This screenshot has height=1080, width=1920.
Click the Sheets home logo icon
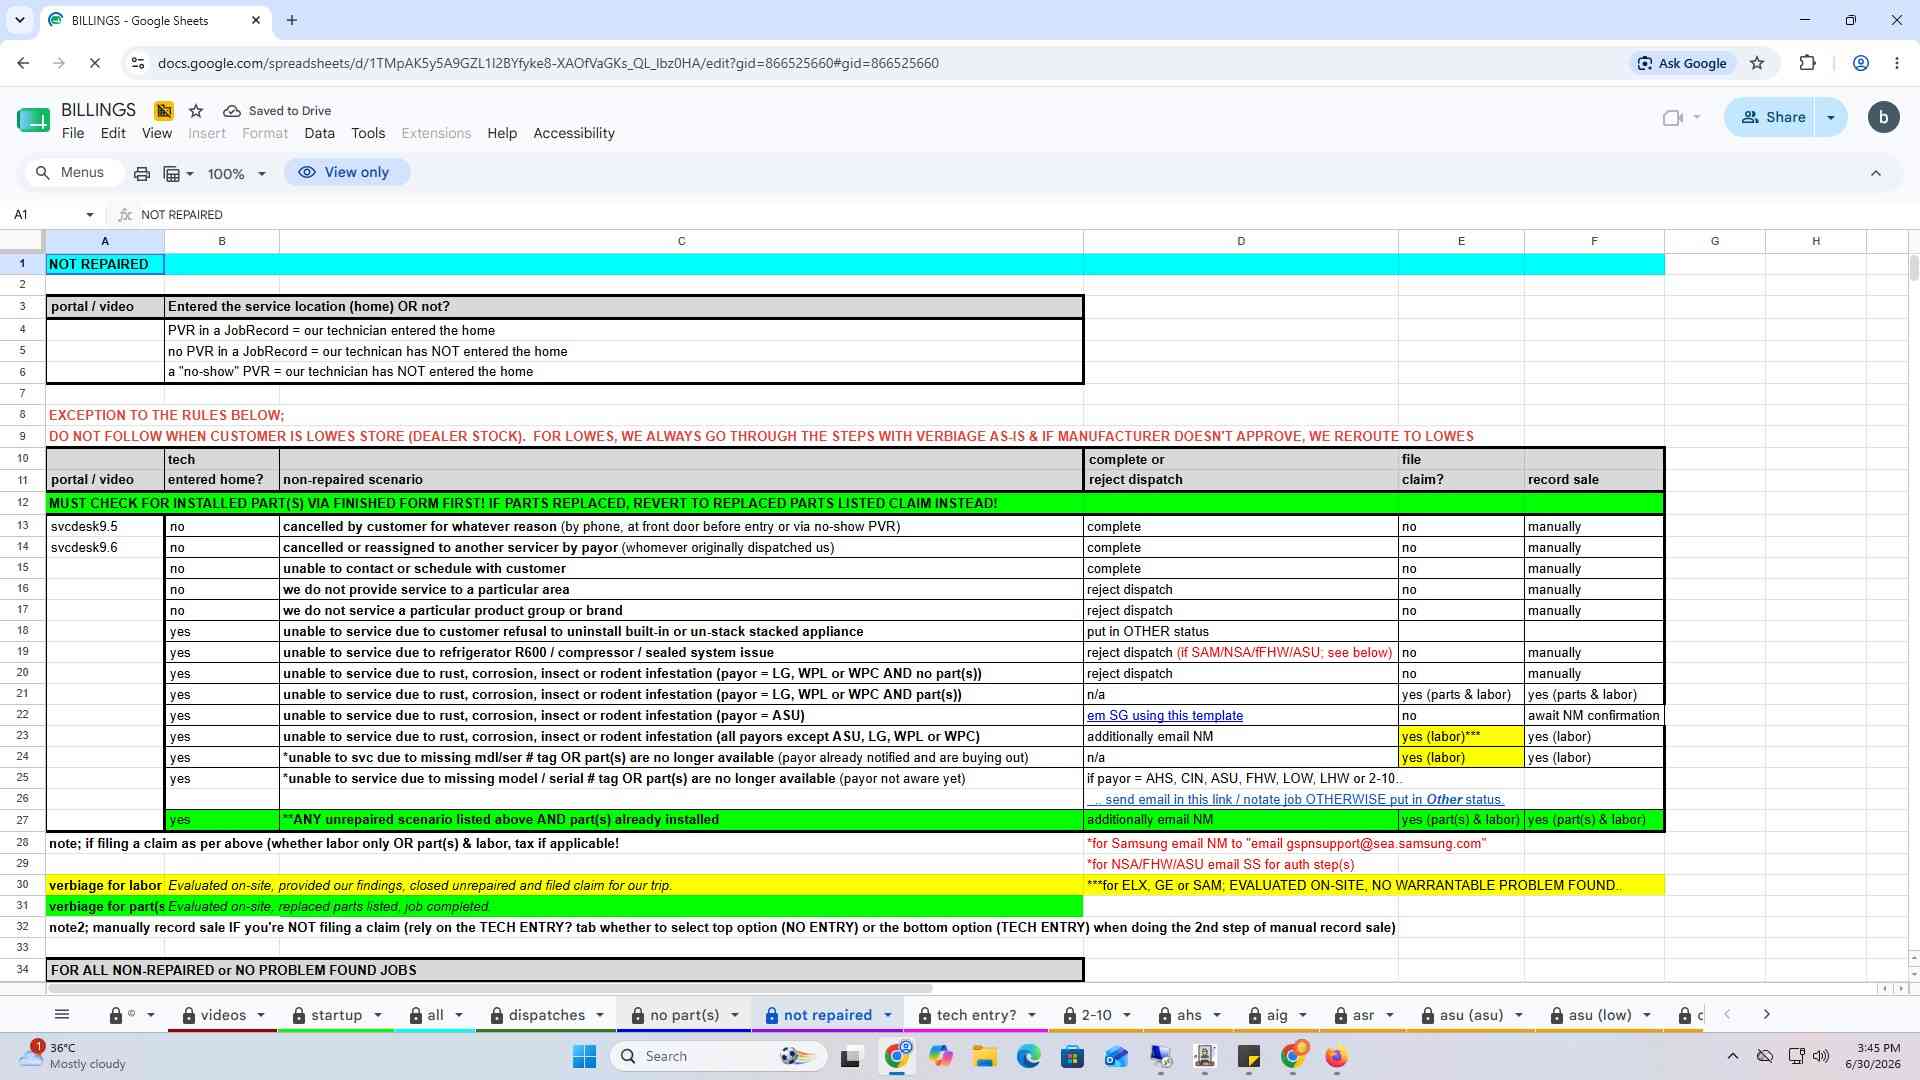33,120
